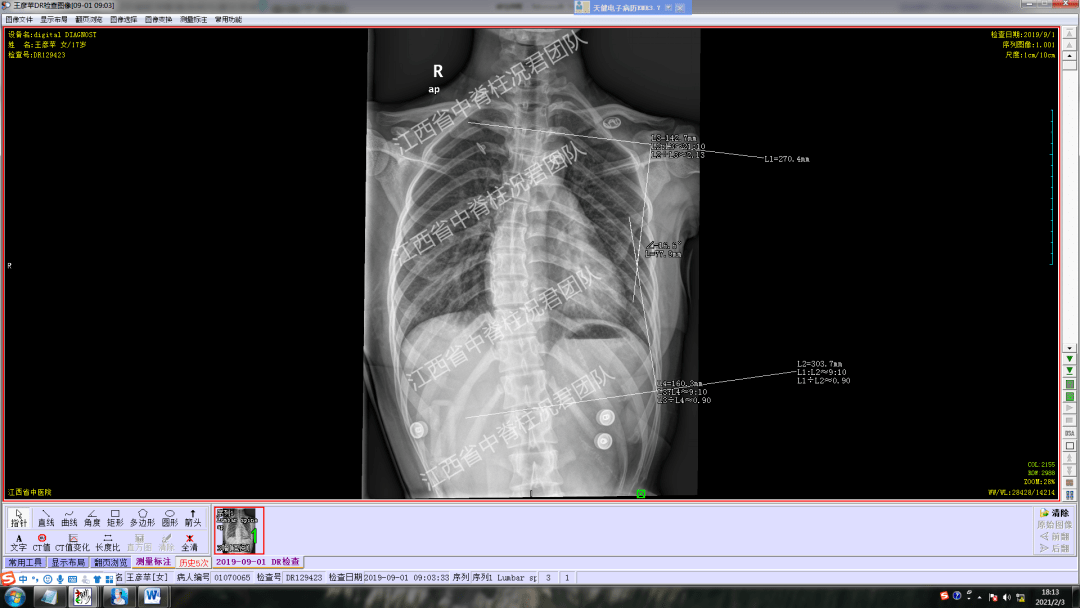
Task: Activate the CT值 measurement tool
Action: tap(41, 542)
